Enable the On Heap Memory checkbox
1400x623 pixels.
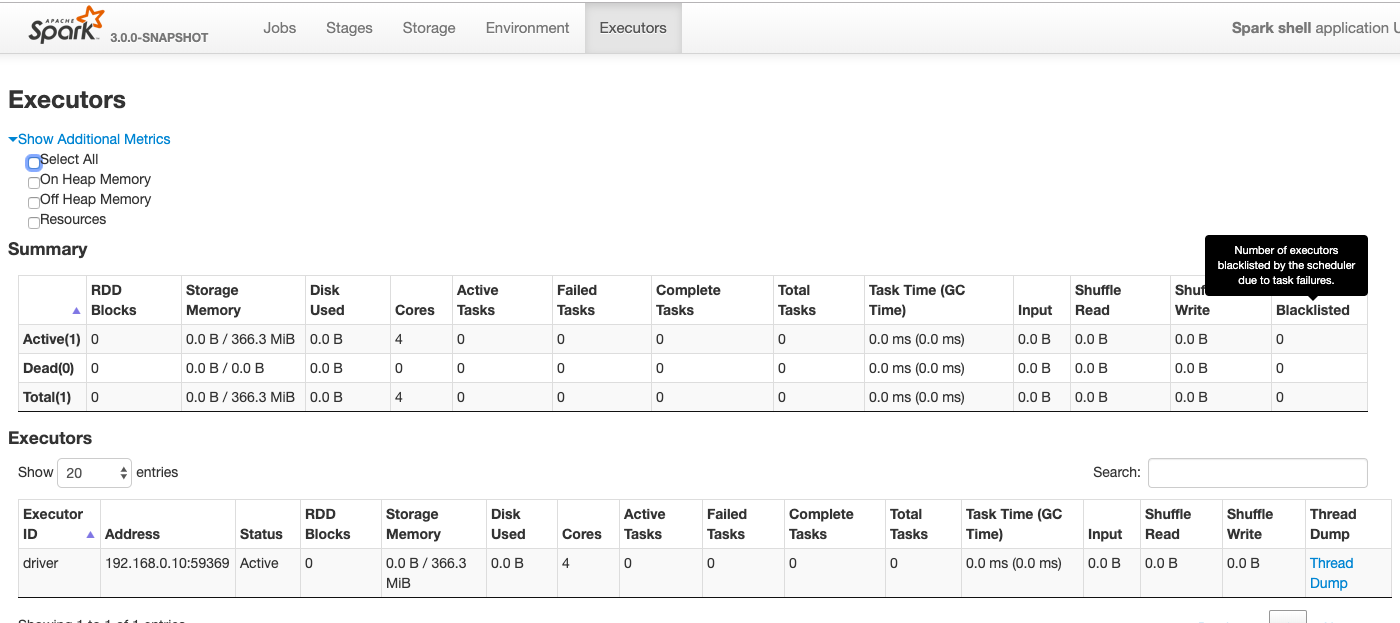click(34, 183)
